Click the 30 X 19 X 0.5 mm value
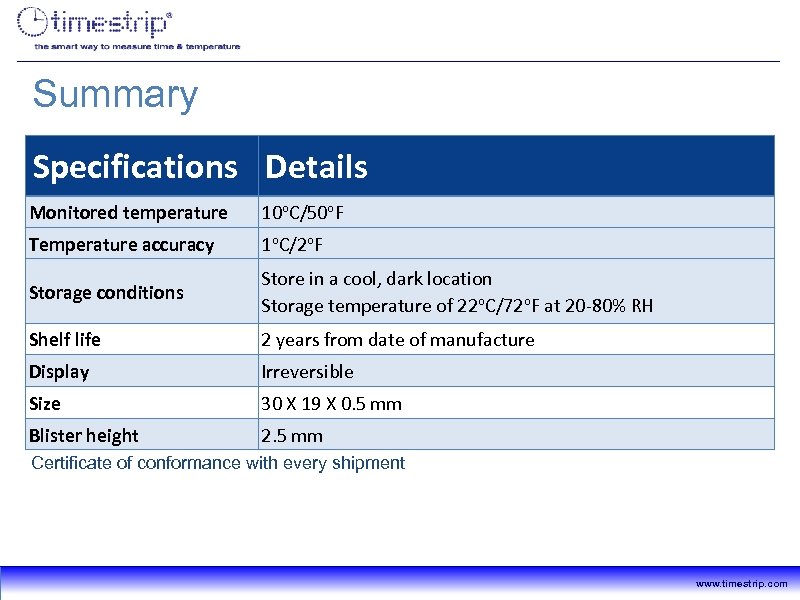The image size is (800, 600). point(332,404)
